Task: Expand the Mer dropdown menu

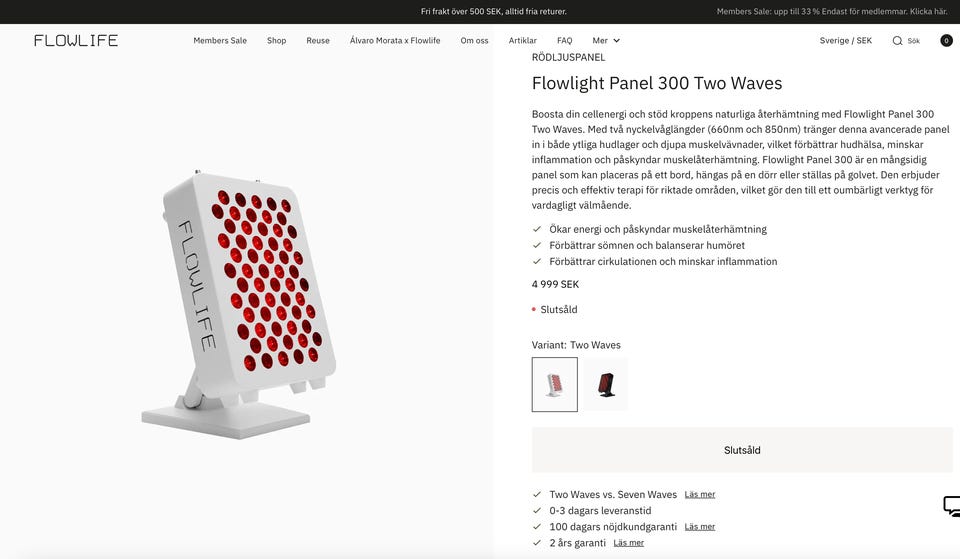Action: point(606,41)
